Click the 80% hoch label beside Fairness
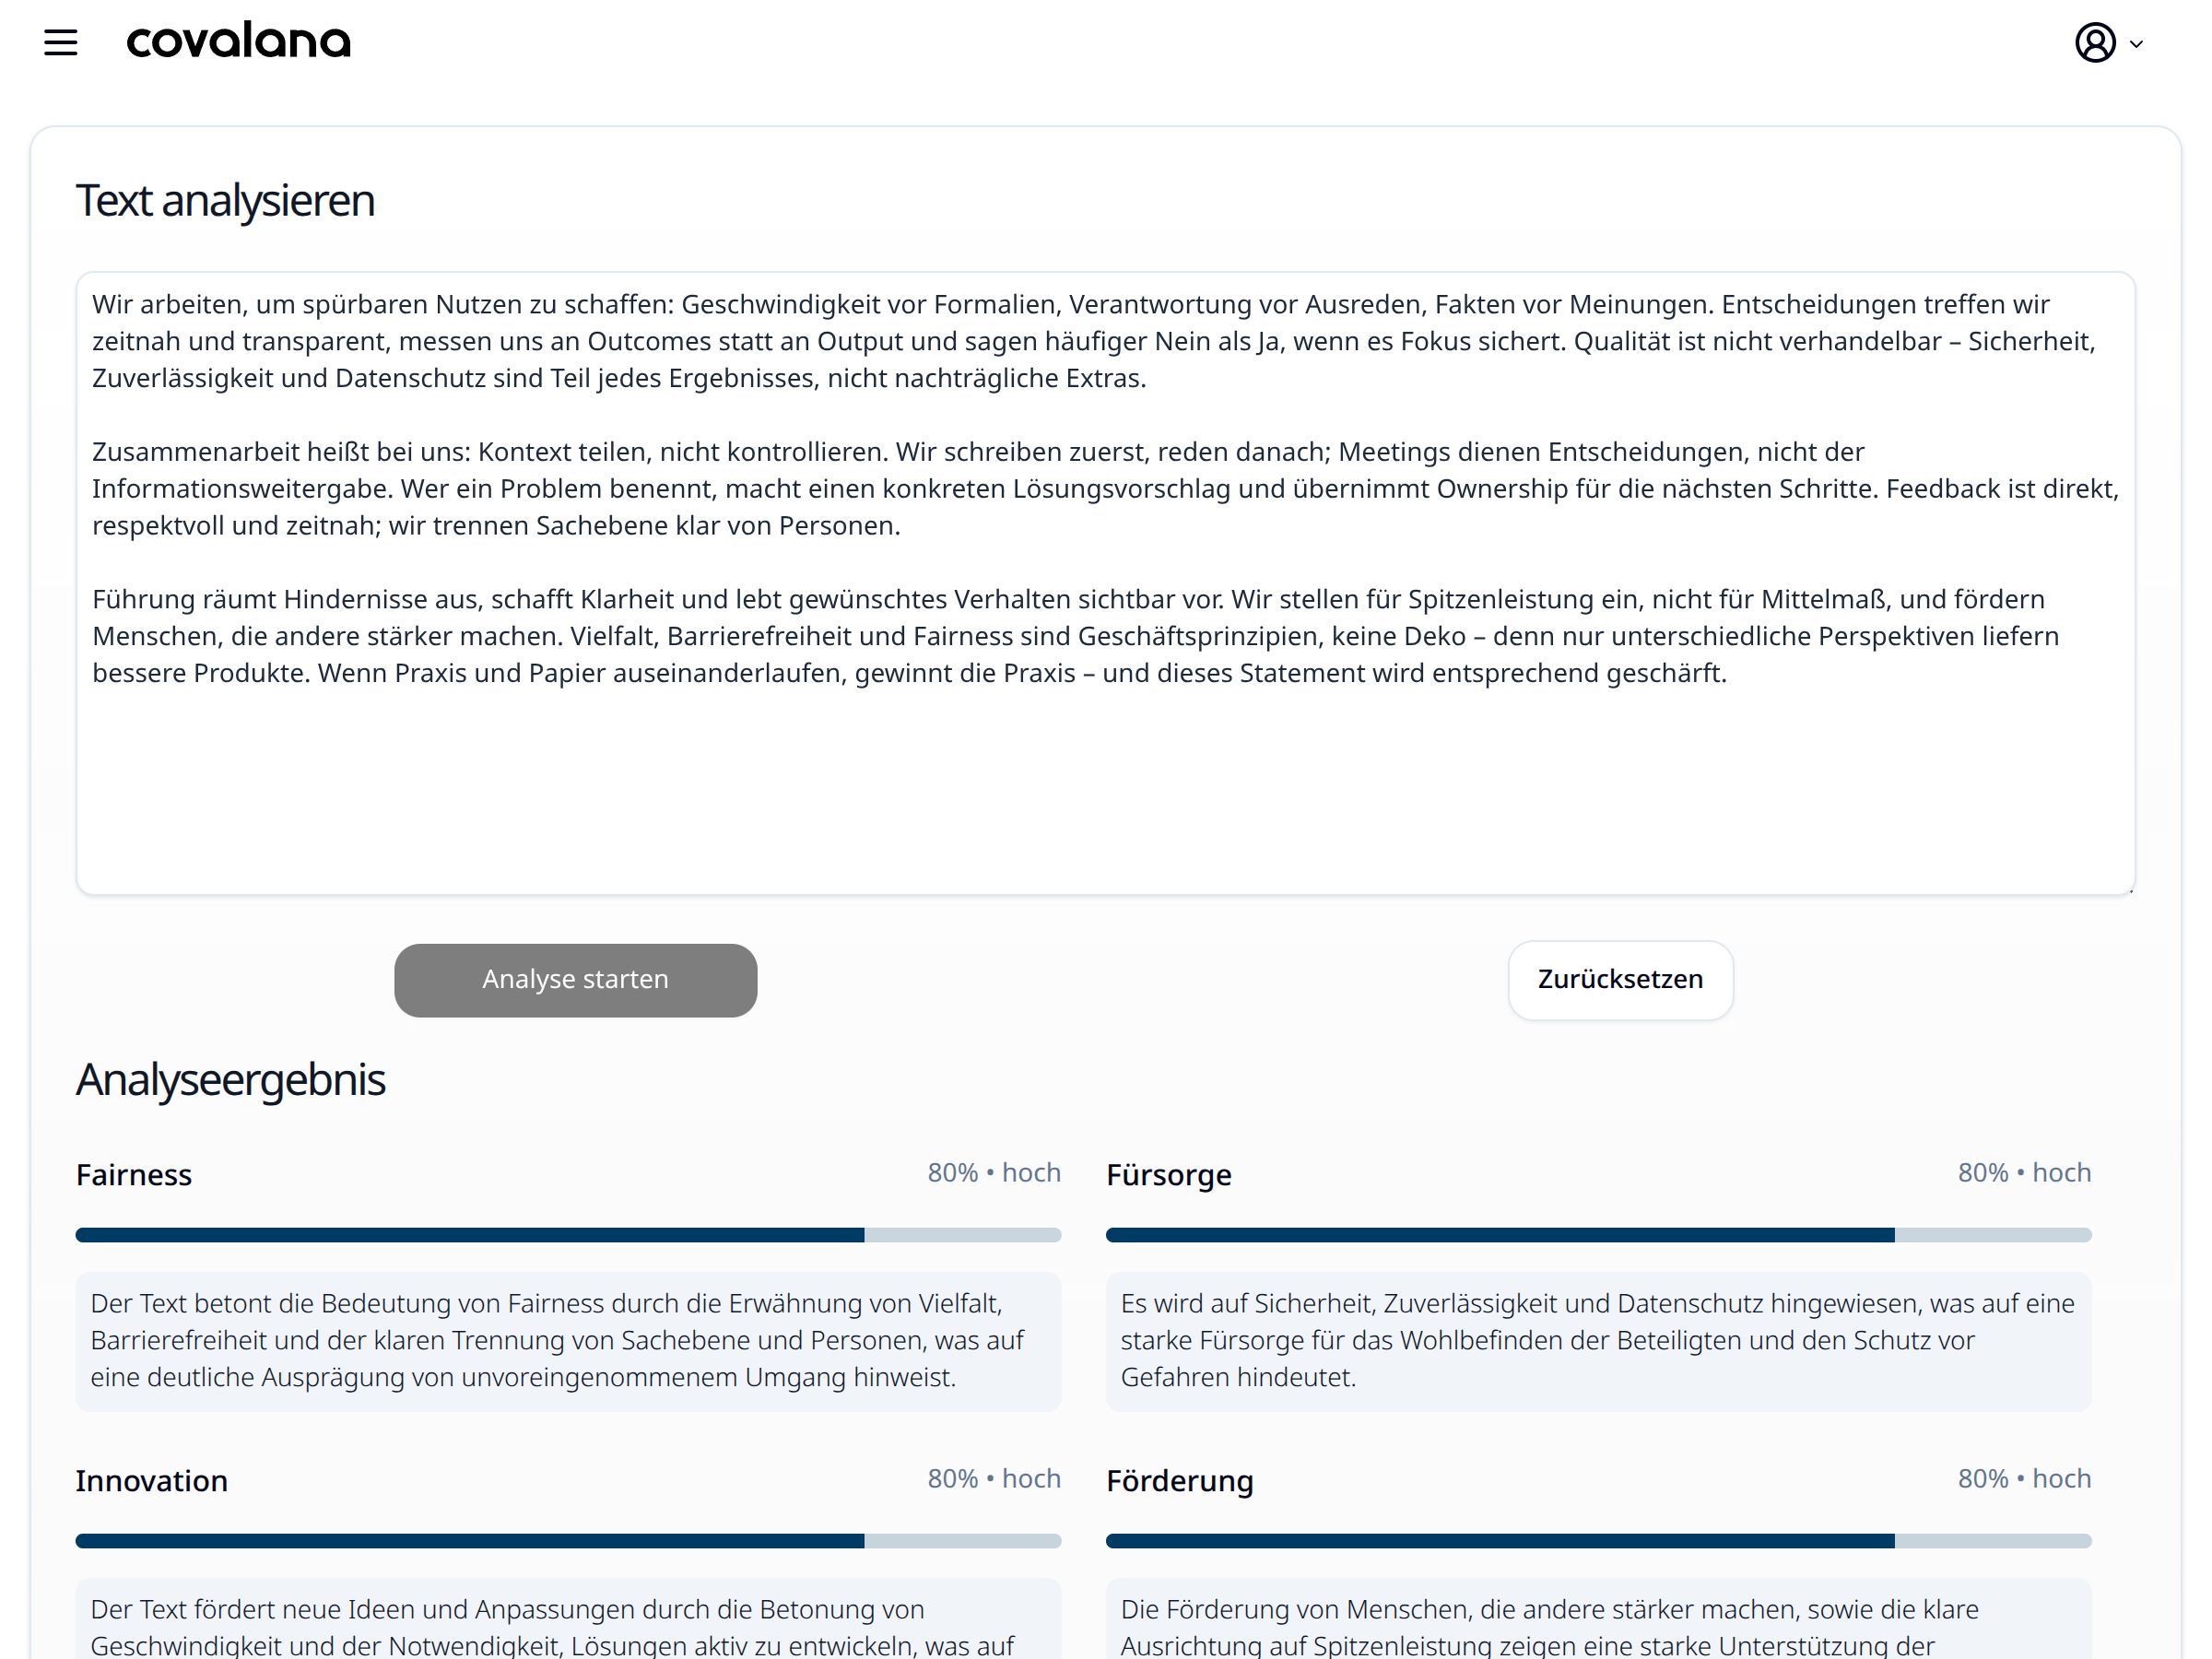 [x=994, y=1172]
